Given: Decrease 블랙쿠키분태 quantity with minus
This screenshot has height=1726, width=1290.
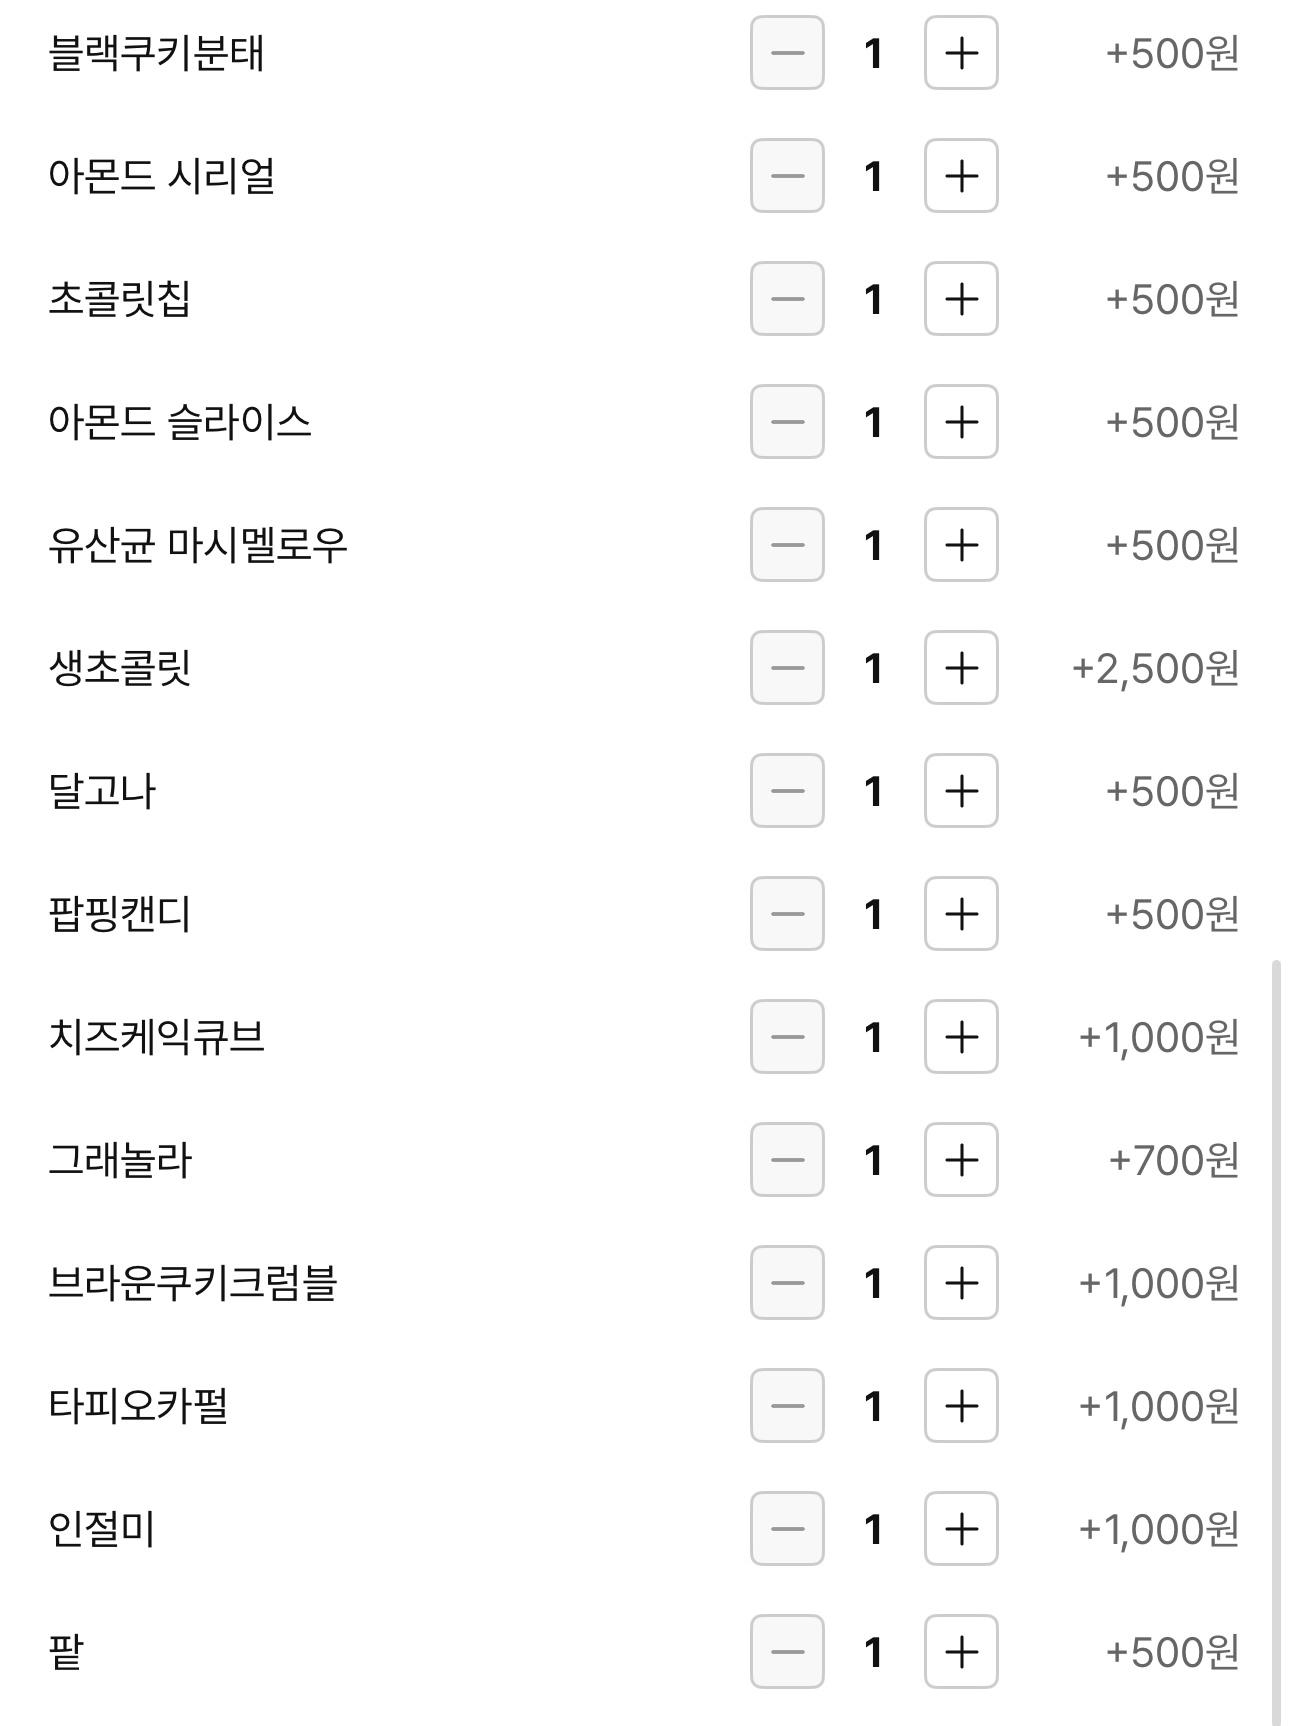Looking at the screenshot, I should point(787,53).
